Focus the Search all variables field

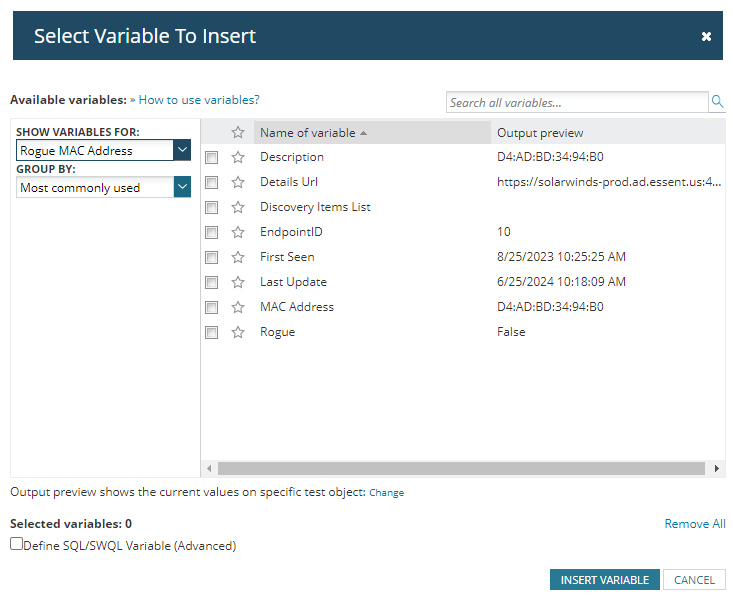[577, 102]
